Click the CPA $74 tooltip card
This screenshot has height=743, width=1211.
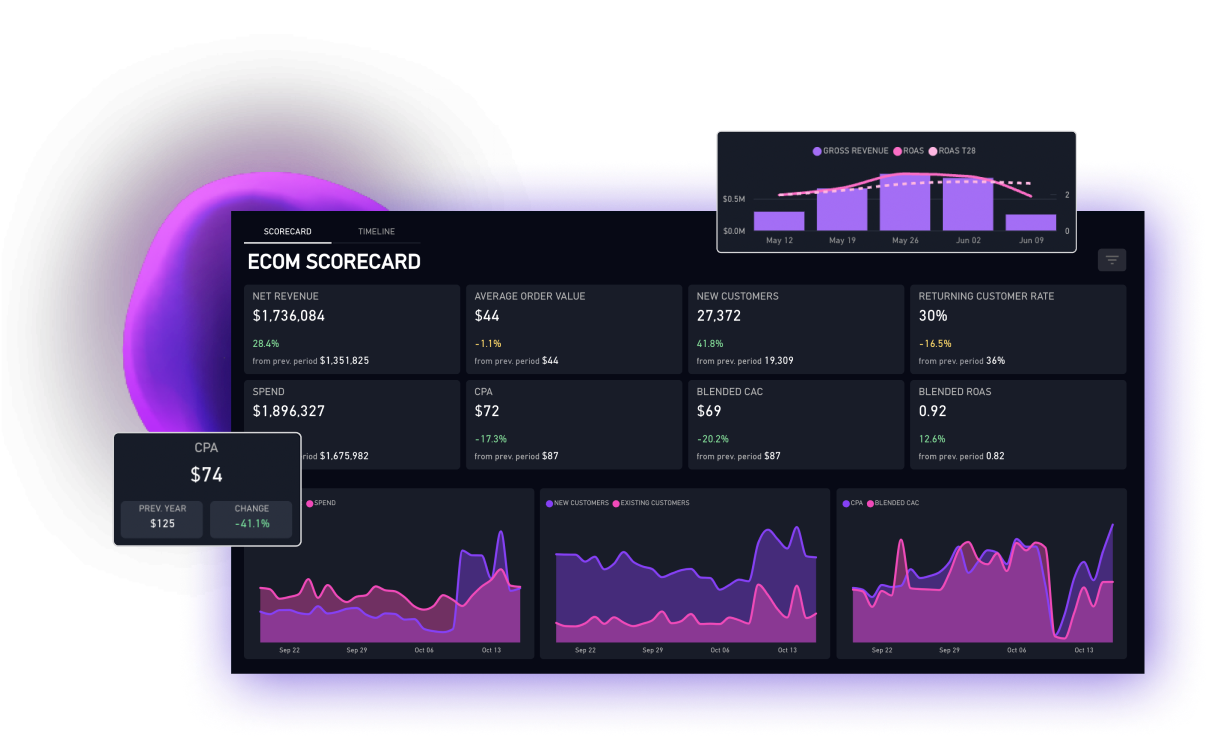(206, 489)
